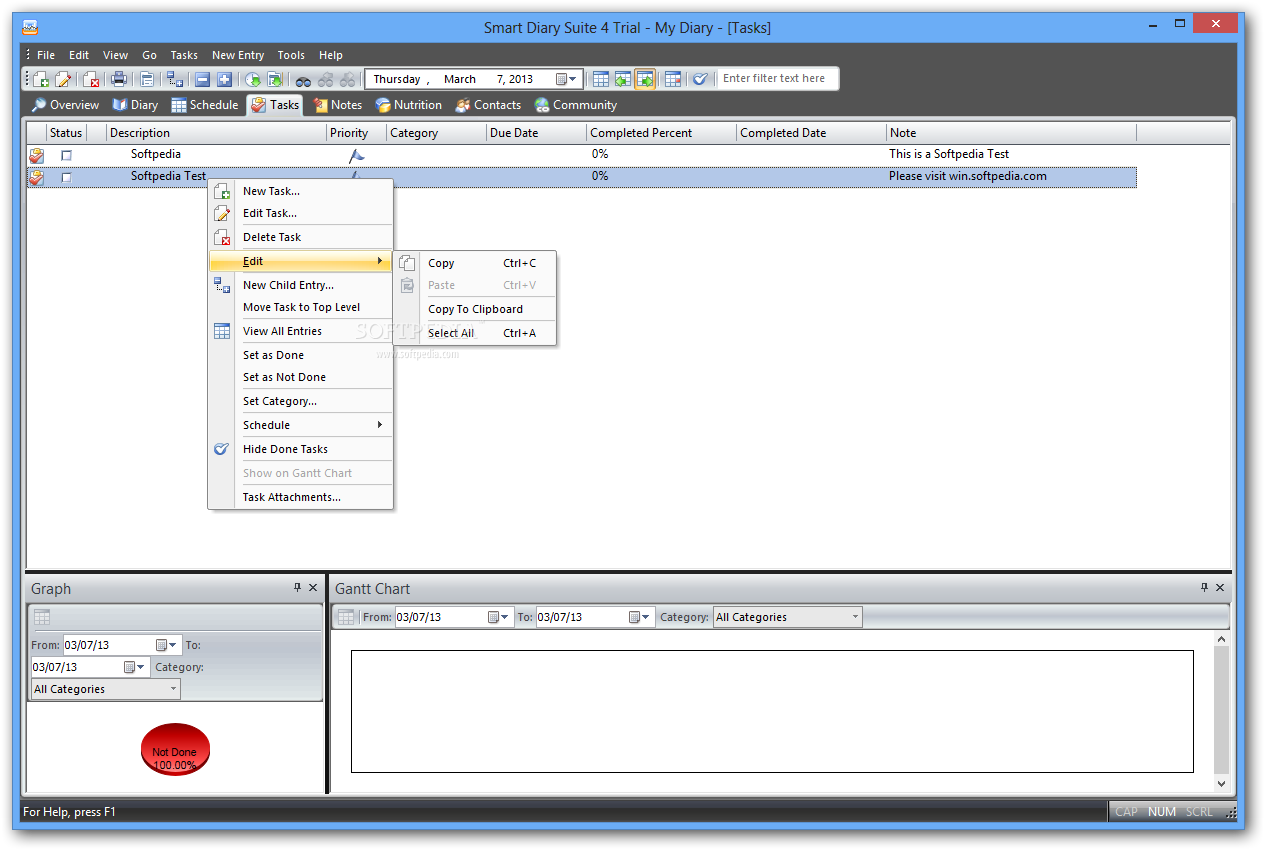Choose Task Attachments... in the context menu

[301, 497]
